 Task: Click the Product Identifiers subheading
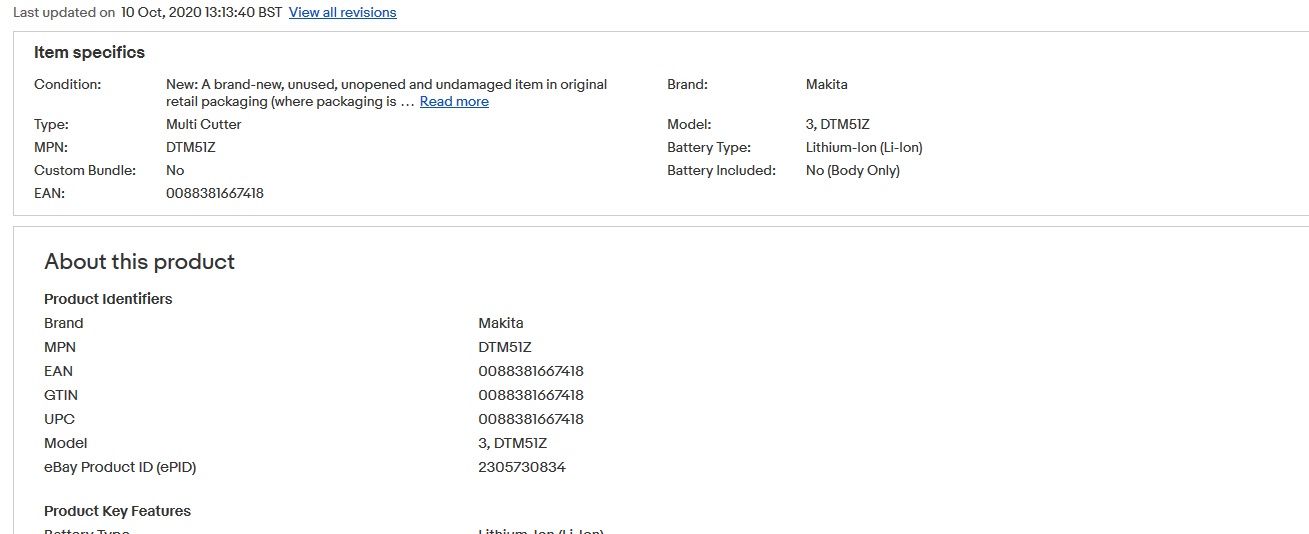[108, 299]
